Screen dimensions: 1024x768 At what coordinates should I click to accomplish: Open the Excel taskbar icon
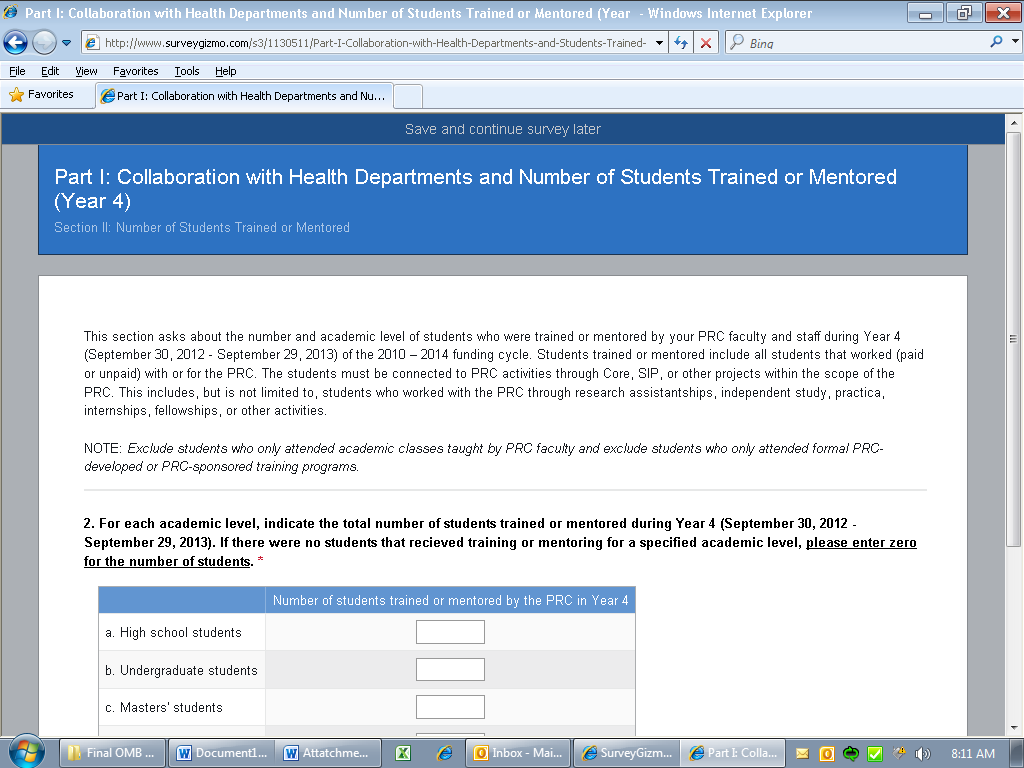click(x=404, y=754)
